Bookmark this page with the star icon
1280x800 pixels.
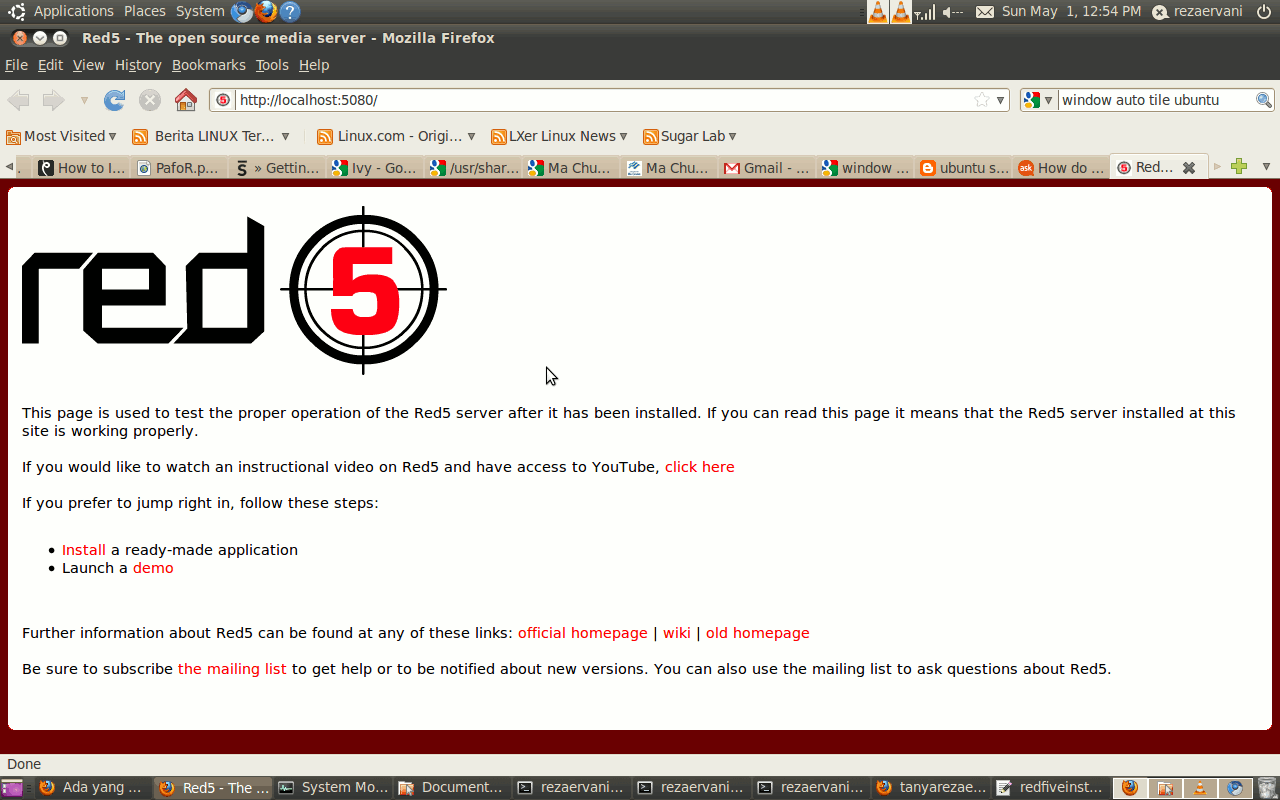(982, 100)
